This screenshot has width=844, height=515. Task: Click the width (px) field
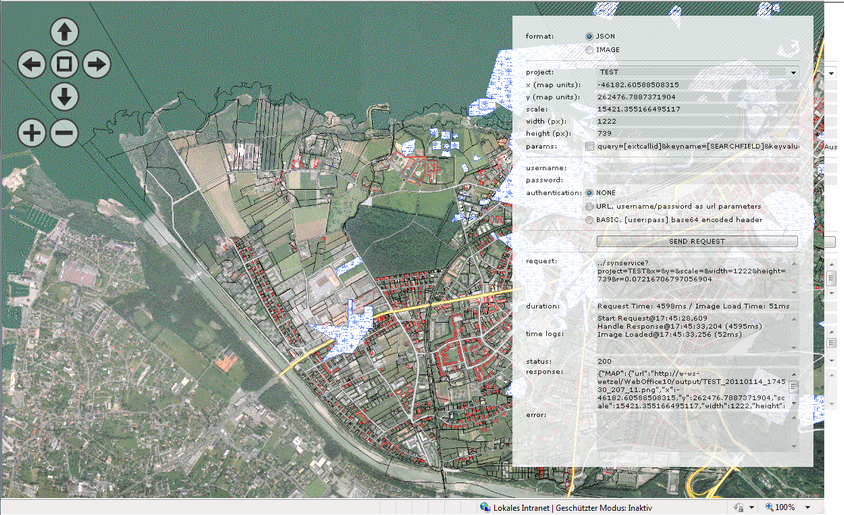click(x=696, y=121)
